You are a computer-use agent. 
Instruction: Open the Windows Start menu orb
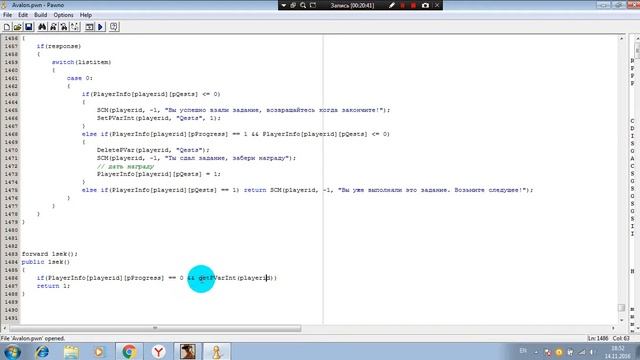12,352
